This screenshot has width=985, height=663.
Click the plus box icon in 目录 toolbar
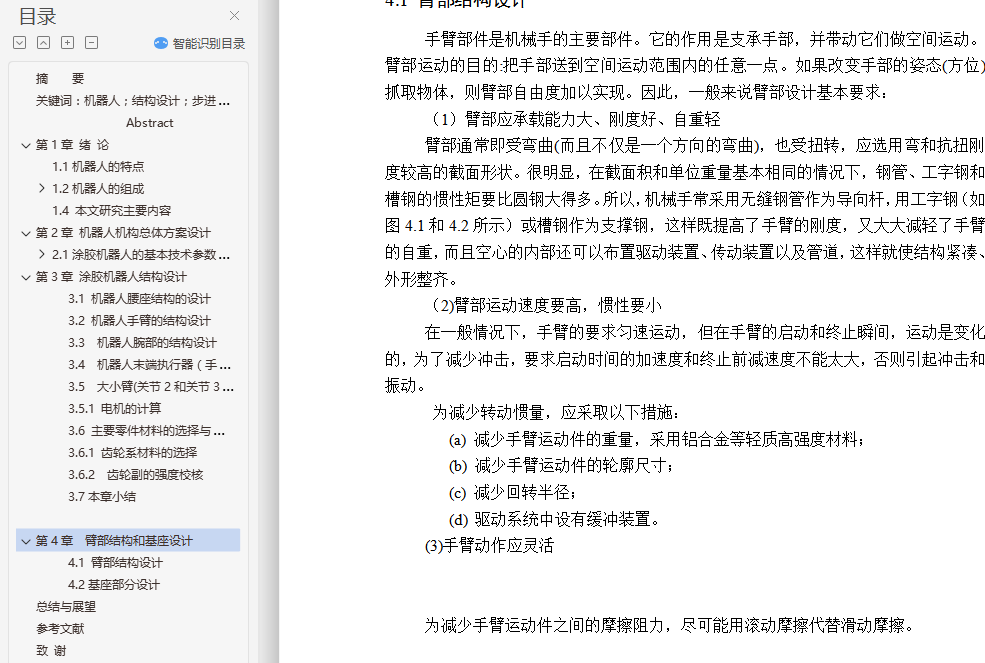point(67,43)
